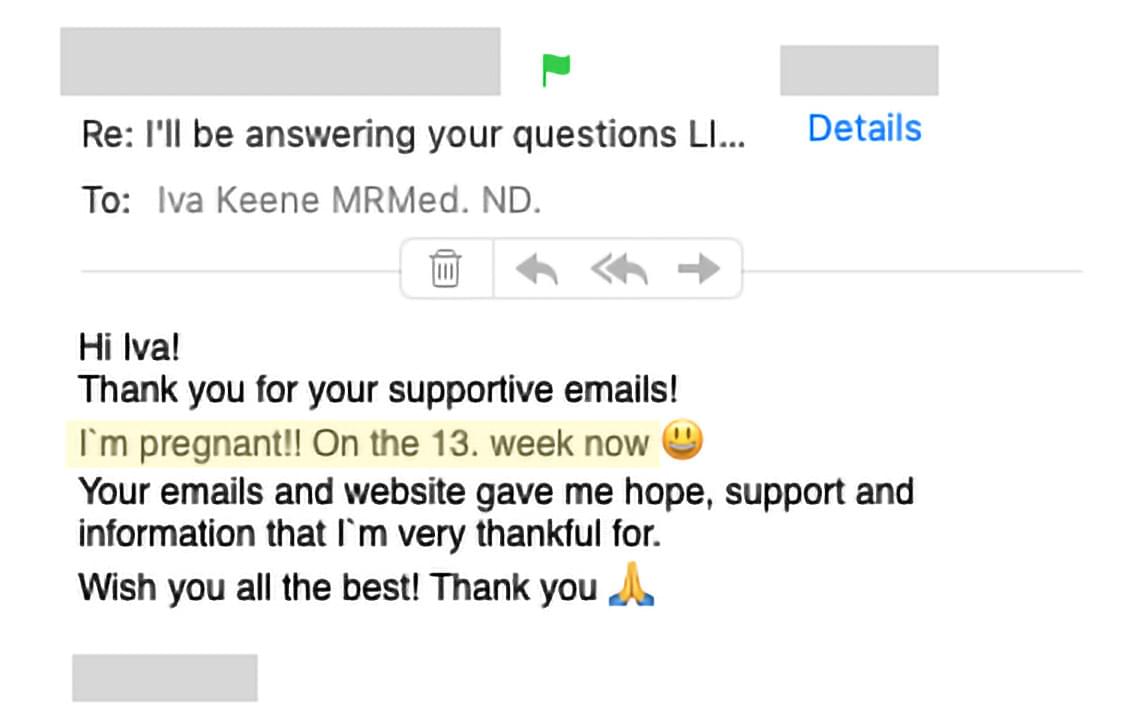Click the redacted sender name block
The height and width of the screenshot is (723, 1134).
(281, 61)
